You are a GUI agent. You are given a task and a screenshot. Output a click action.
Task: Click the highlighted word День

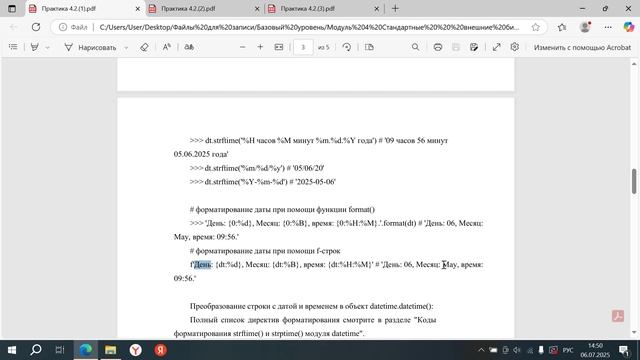point(202,264)
